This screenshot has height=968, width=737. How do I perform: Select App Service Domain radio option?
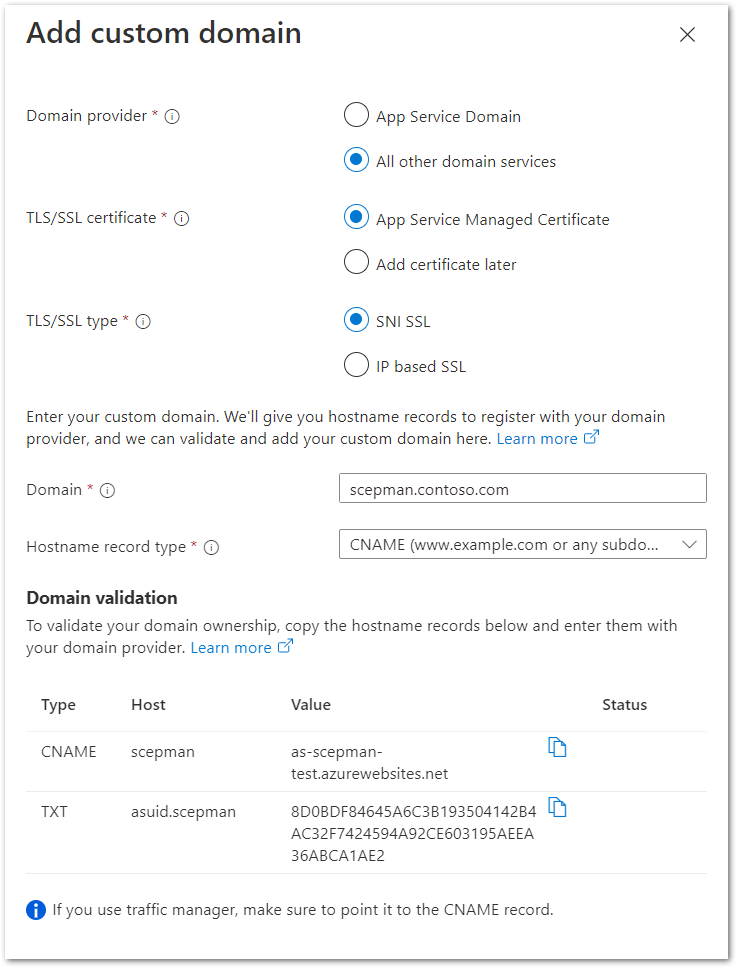(x=356, y=115)
